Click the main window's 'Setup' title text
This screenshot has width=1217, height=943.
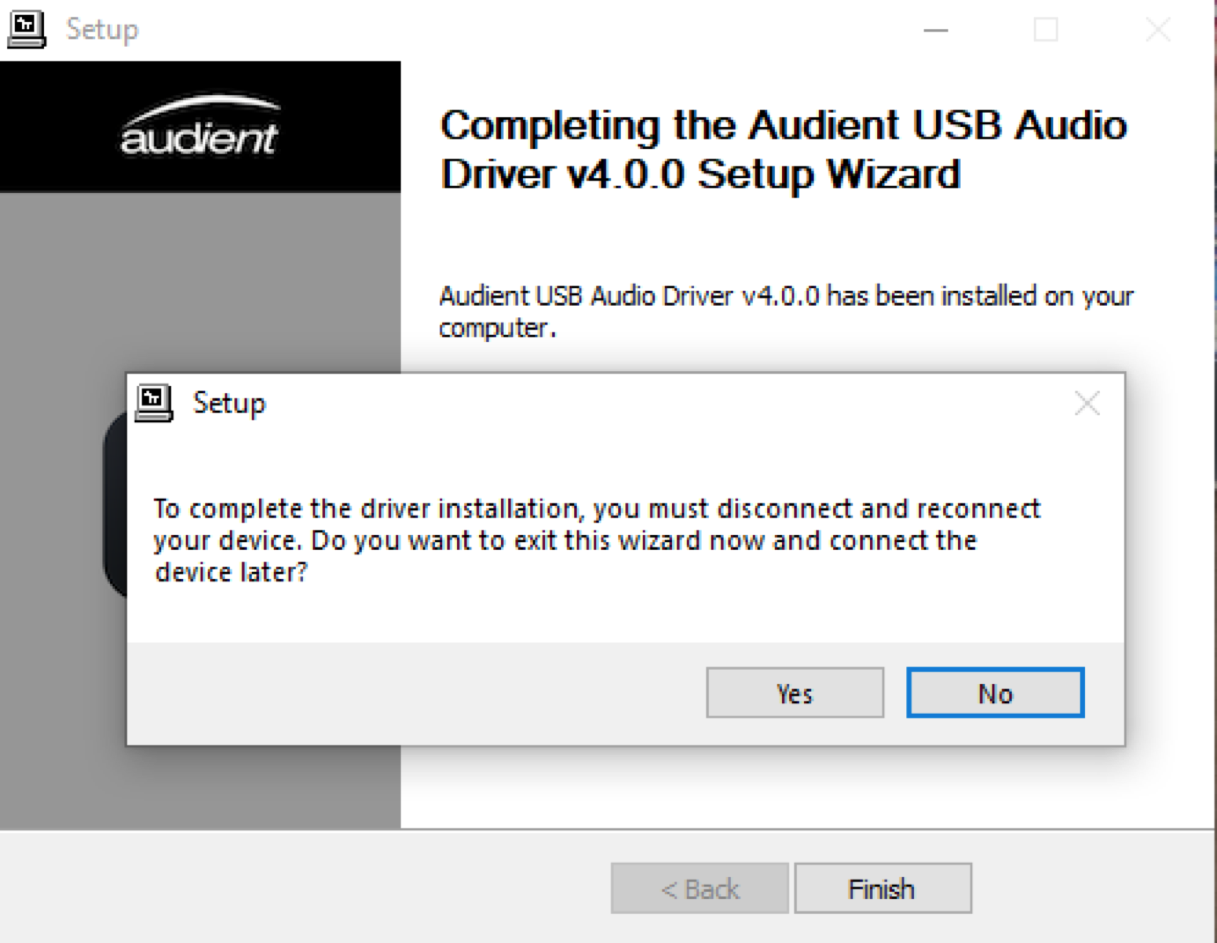coord(102,29)
